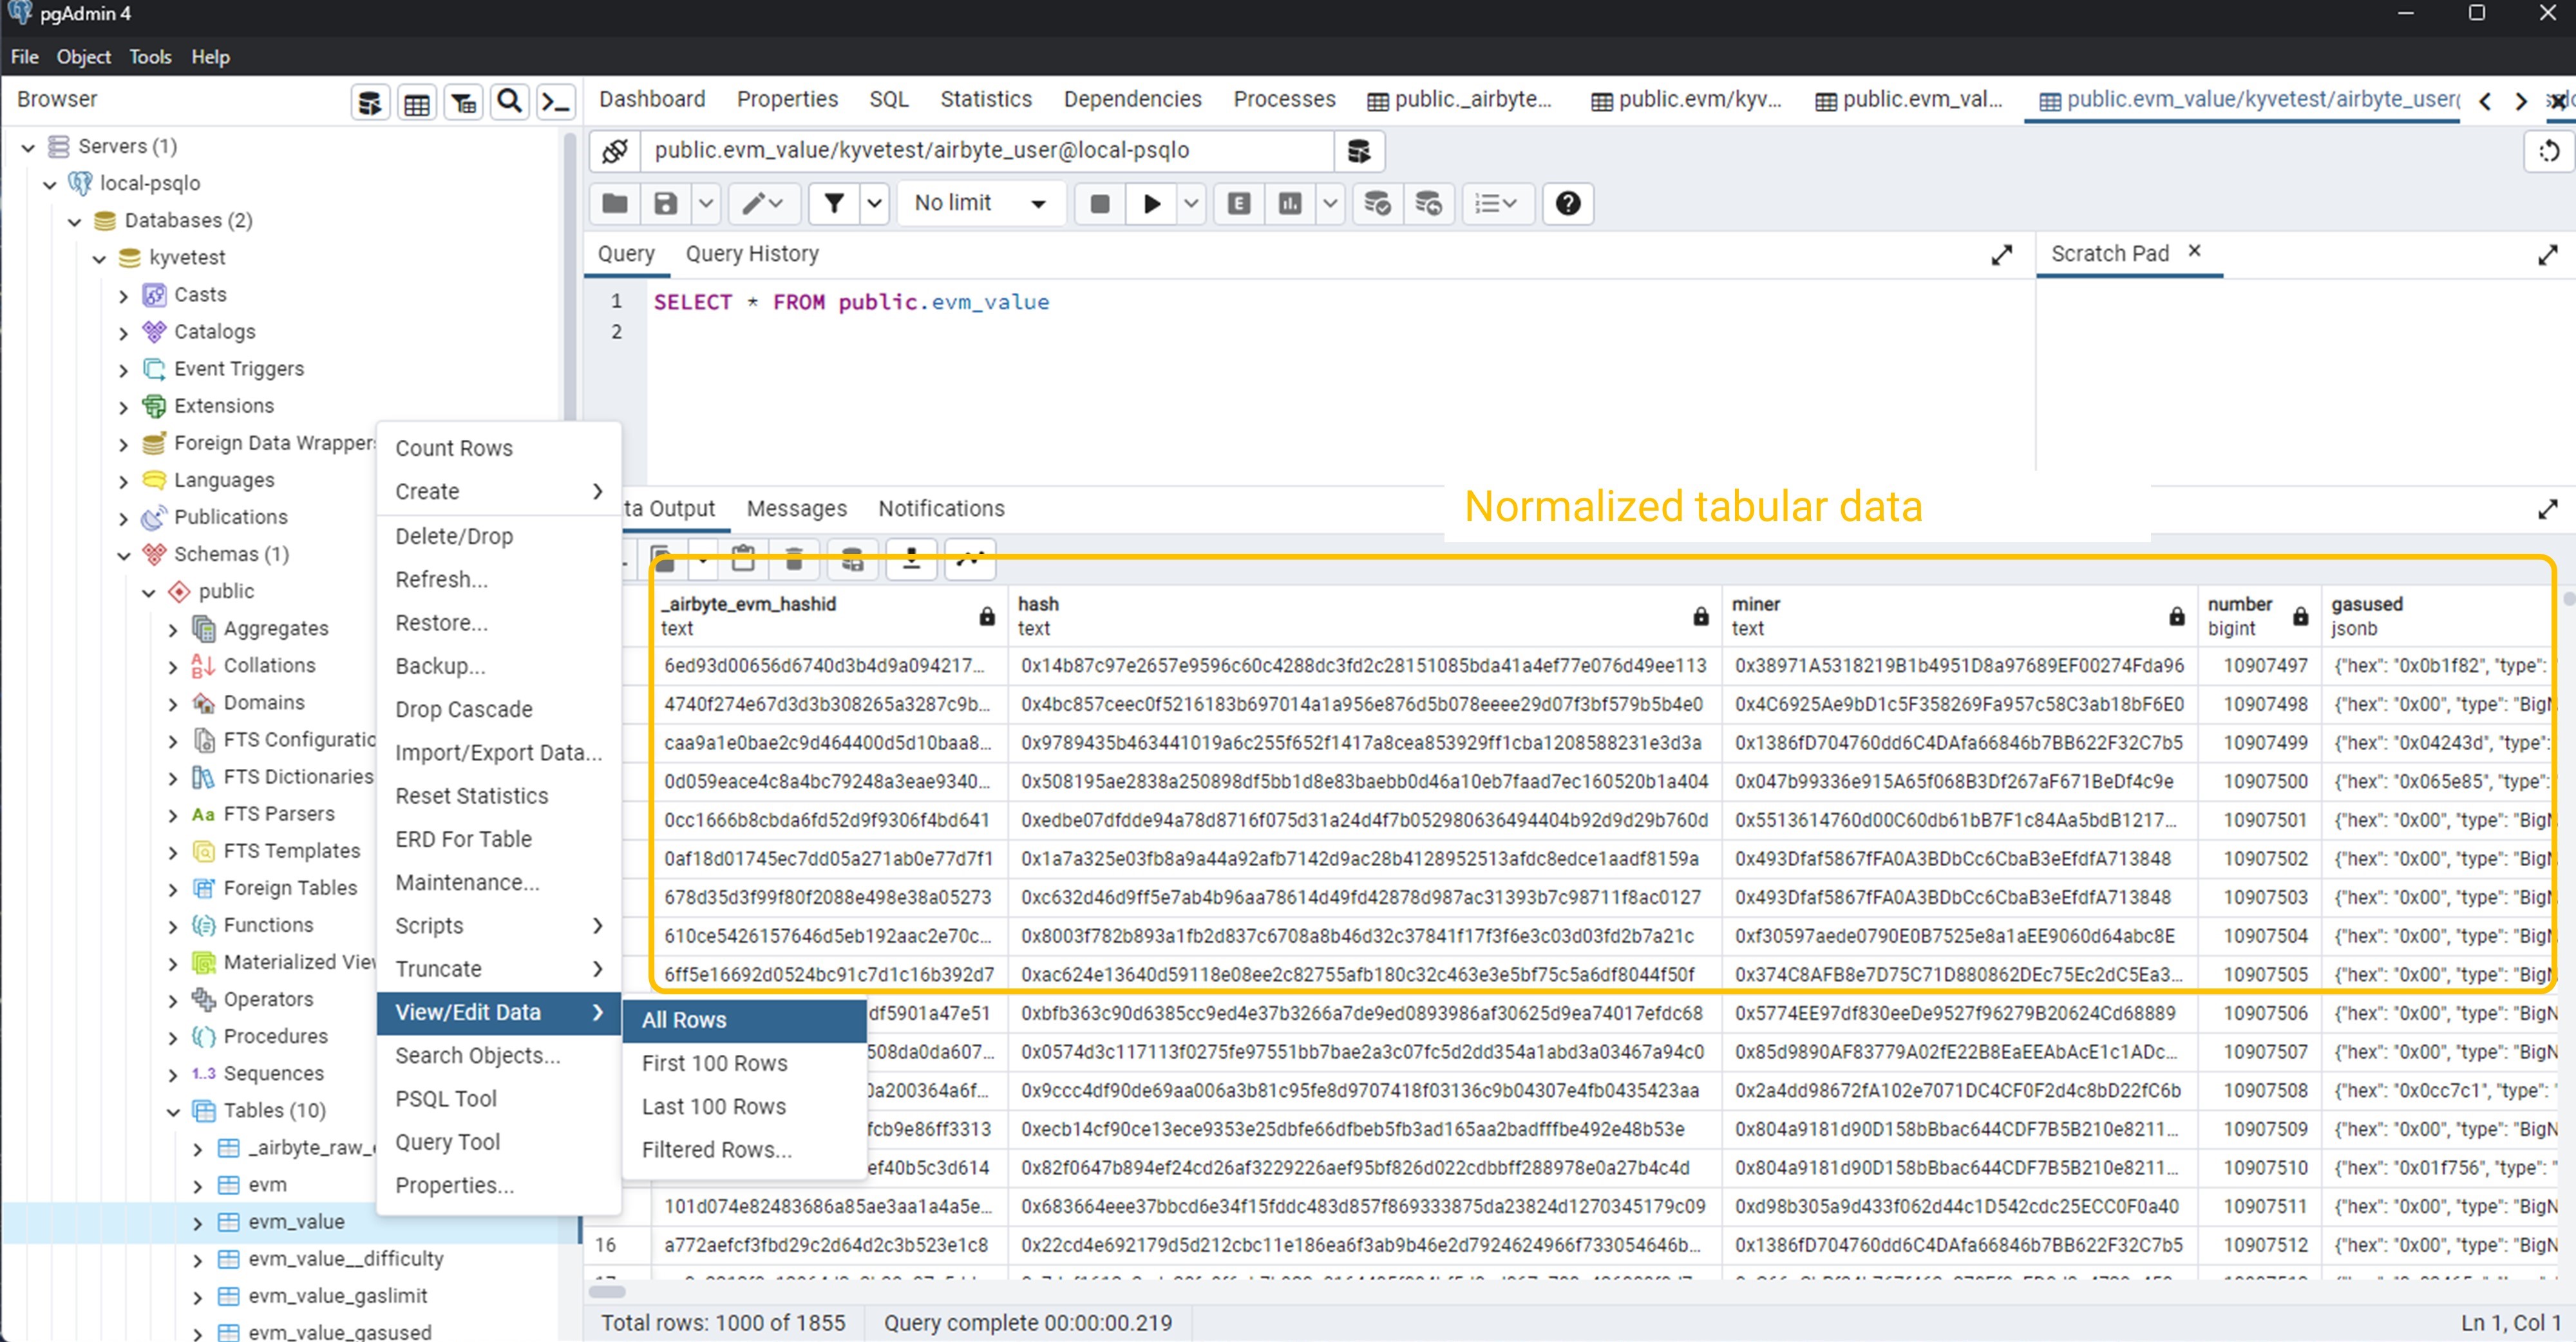Click the Commit database icon
The width and height of the screenshot is (2576, 1342).
[1377, 204]
